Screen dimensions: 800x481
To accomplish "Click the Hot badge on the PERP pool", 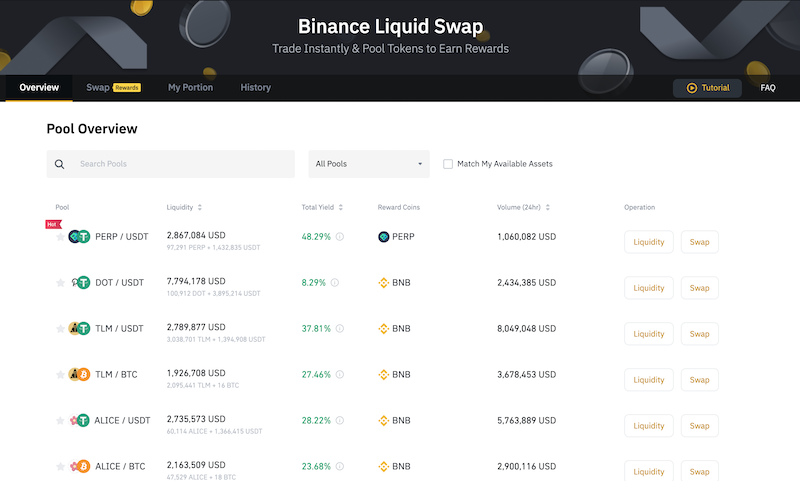I will pyautogui.click(x=53, y=224).
